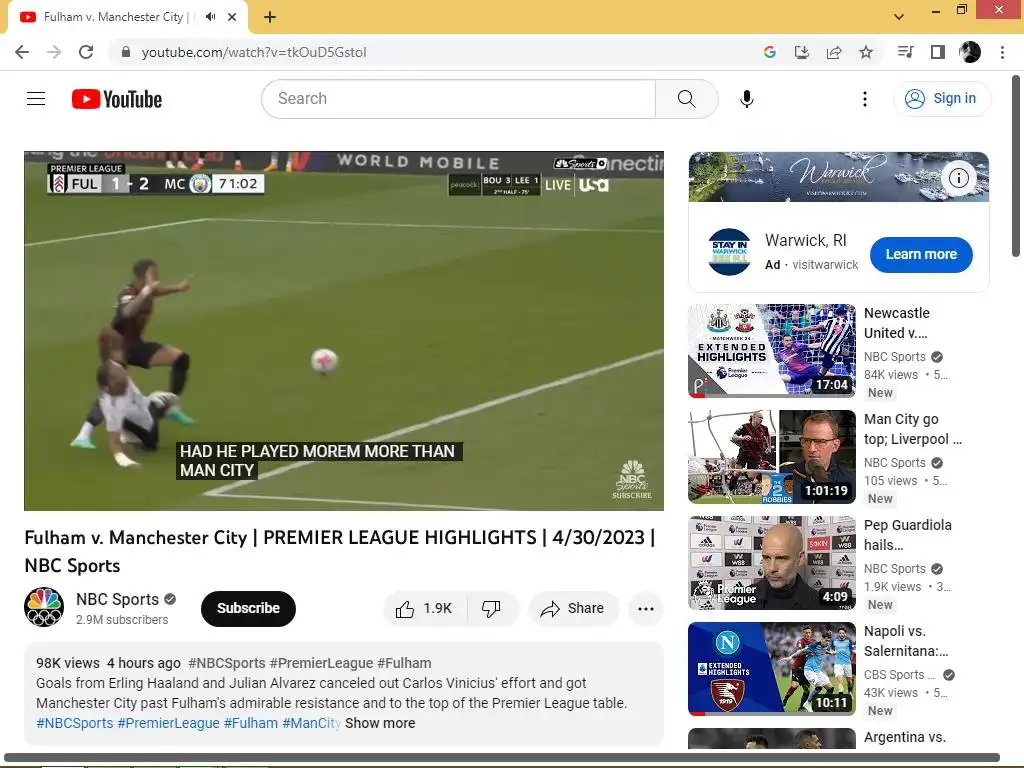
Task: Click the browser address bar URL
Action: [254, 52]
